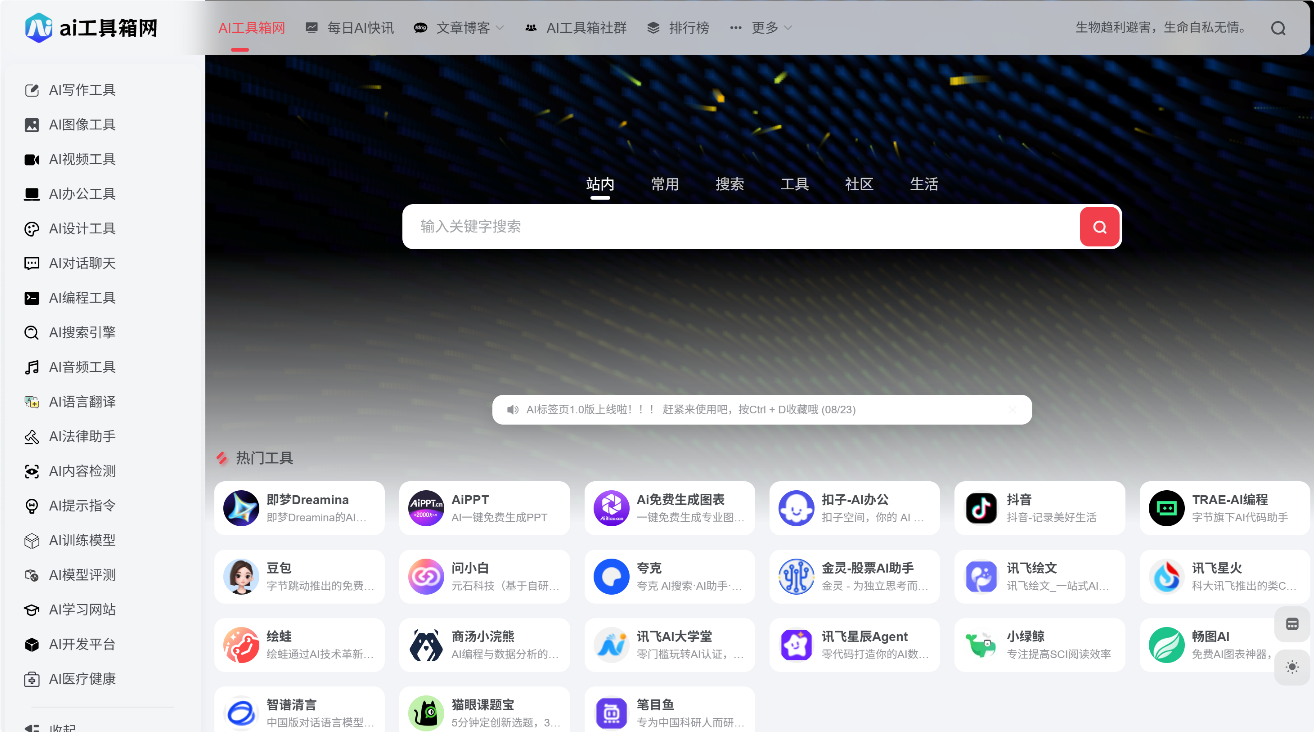Open AI对话聊天 chat bubble icon
Image resolution: width=1314 pixels, height=732 pixels.
31,263
